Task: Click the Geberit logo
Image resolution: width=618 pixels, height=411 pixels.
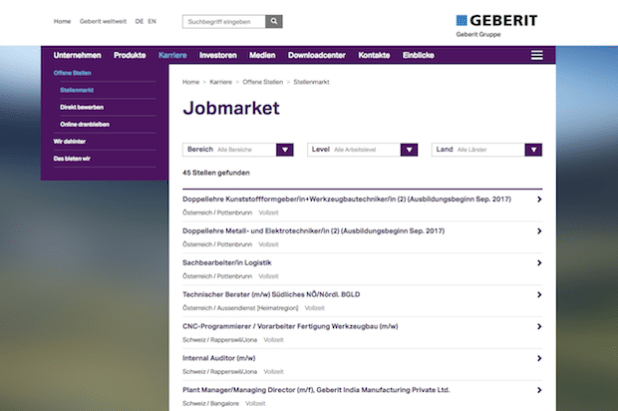Action: coord(483,20)
